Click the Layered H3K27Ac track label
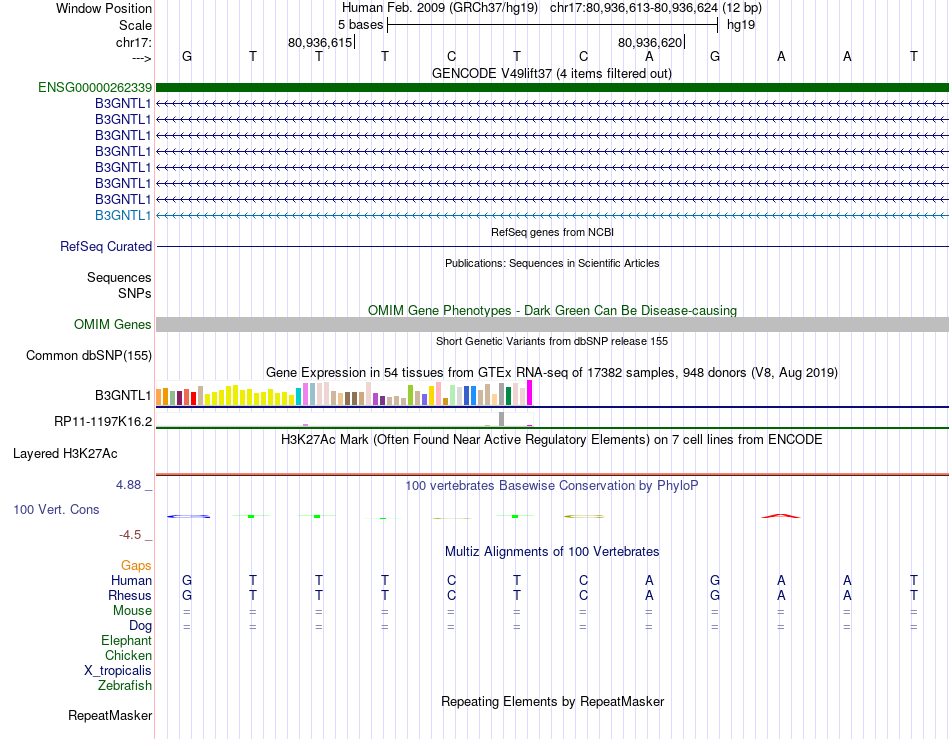Viewport: 950px width, 739px height. [65, 454]
